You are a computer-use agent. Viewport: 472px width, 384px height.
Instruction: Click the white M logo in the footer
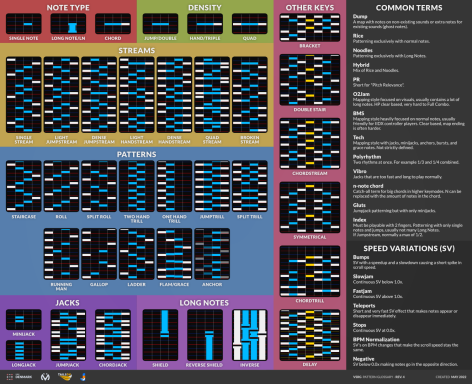click(x=45, y=377)
